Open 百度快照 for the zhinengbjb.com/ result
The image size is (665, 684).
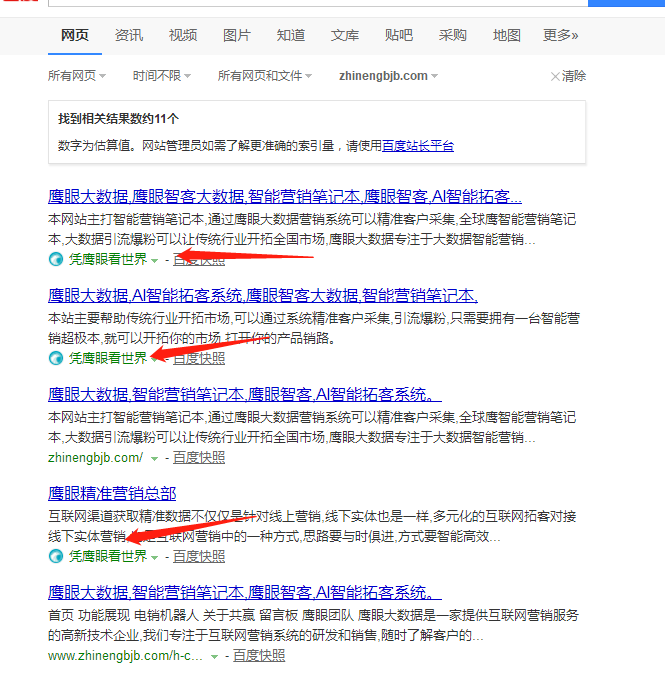pos(199,458)
